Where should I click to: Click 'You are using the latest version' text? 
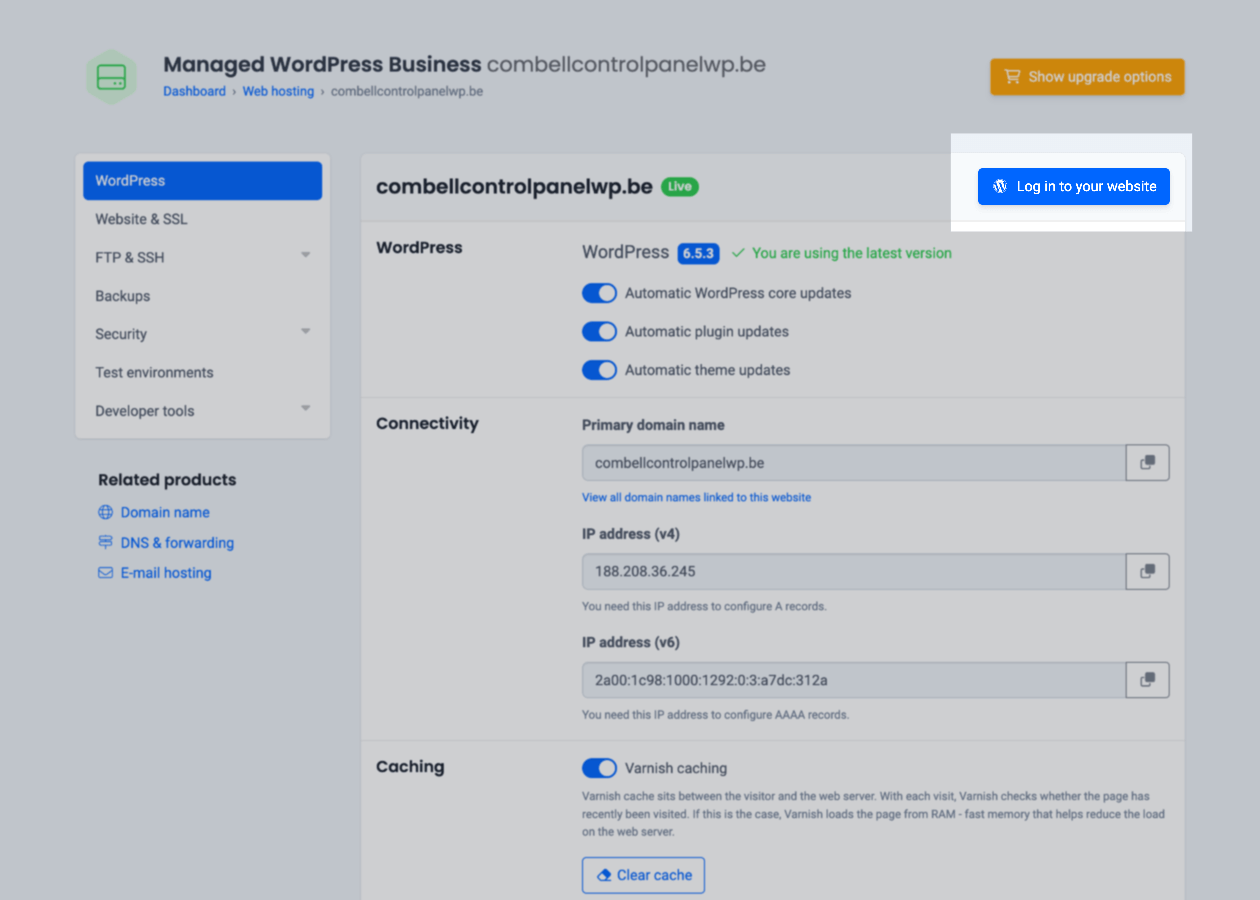coord(852,253)
